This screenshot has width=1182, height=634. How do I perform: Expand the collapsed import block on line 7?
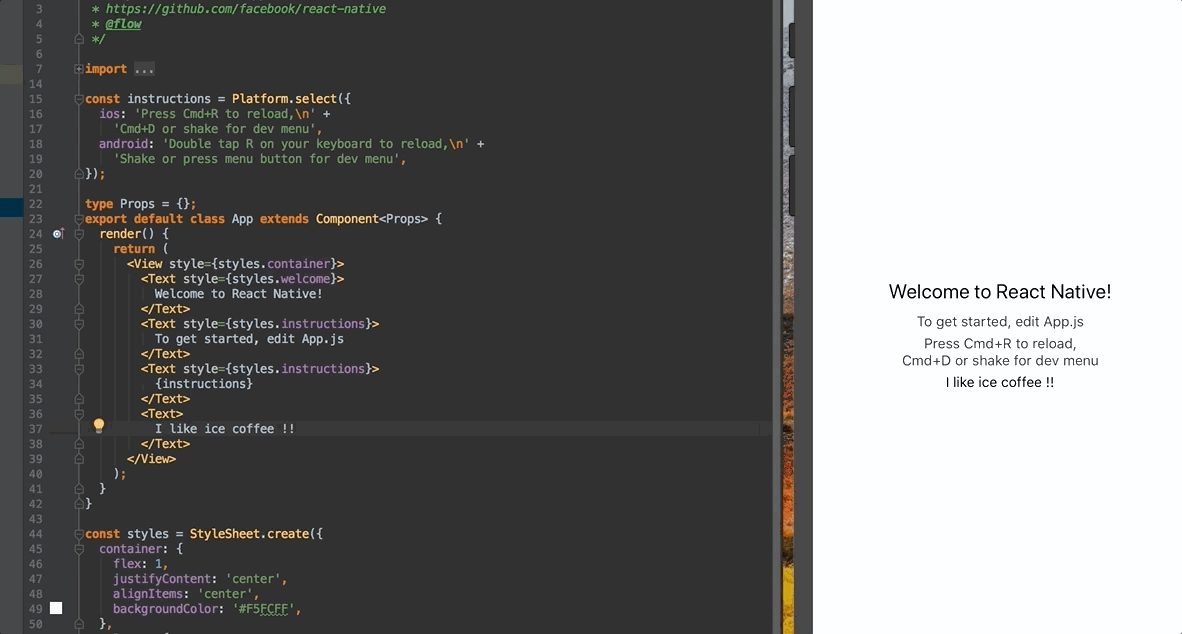tap(78, 69)
